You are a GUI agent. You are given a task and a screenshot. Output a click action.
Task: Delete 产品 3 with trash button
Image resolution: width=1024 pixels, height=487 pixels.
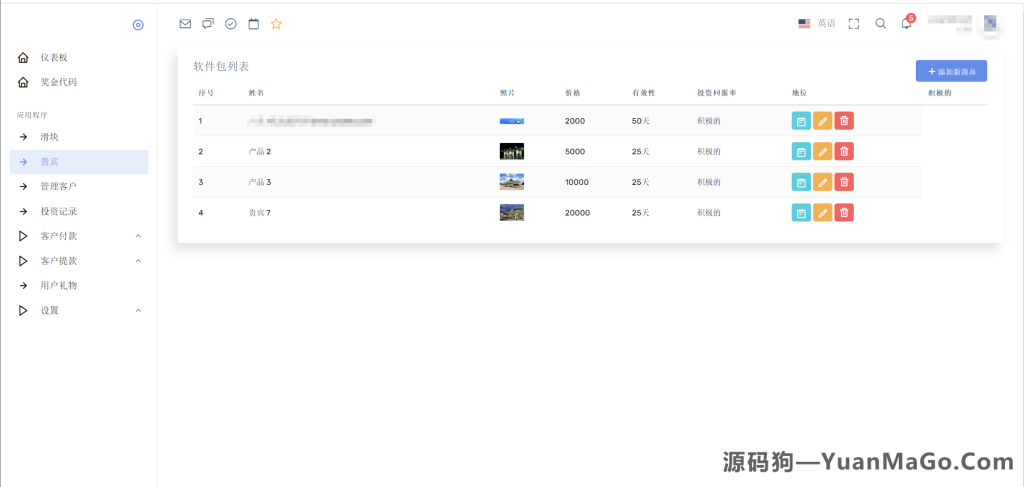pos(844,182)
